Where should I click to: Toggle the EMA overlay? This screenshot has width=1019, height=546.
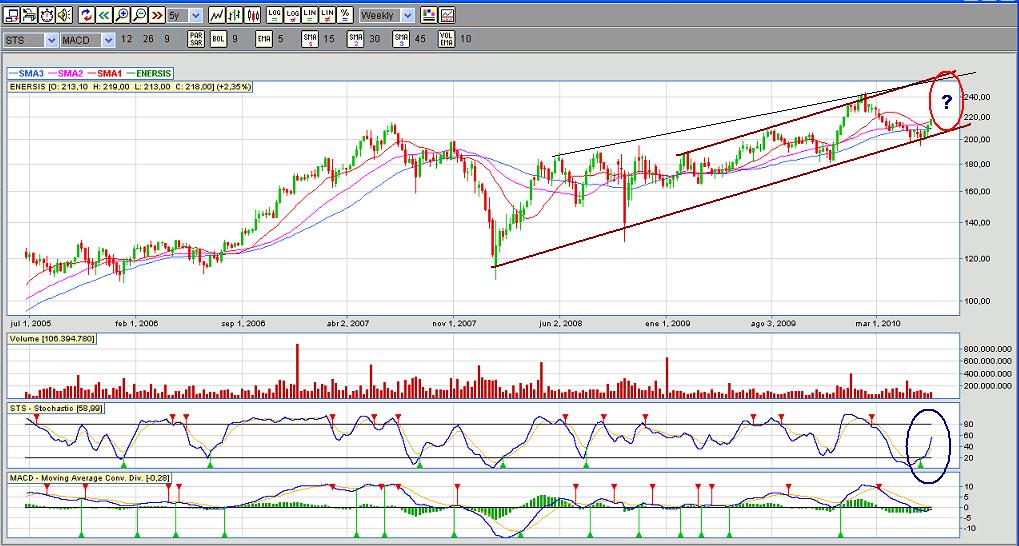(x=264, y=39)
